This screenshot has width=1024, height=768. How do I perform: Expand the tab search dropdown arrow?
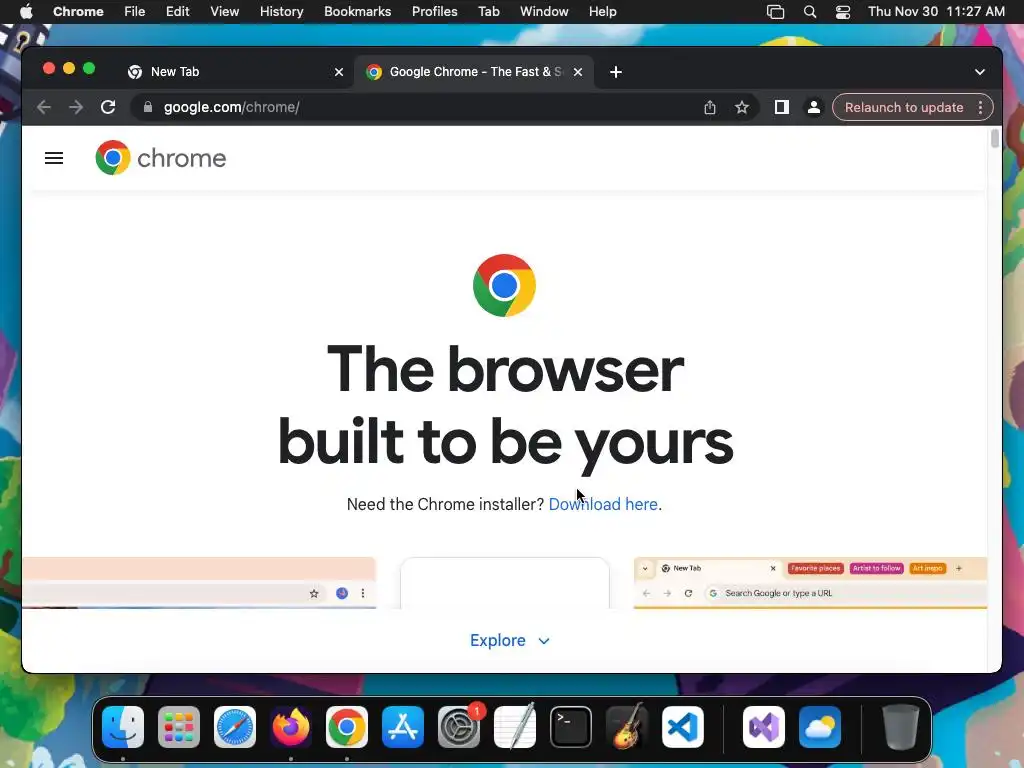[x=980, y=72]
